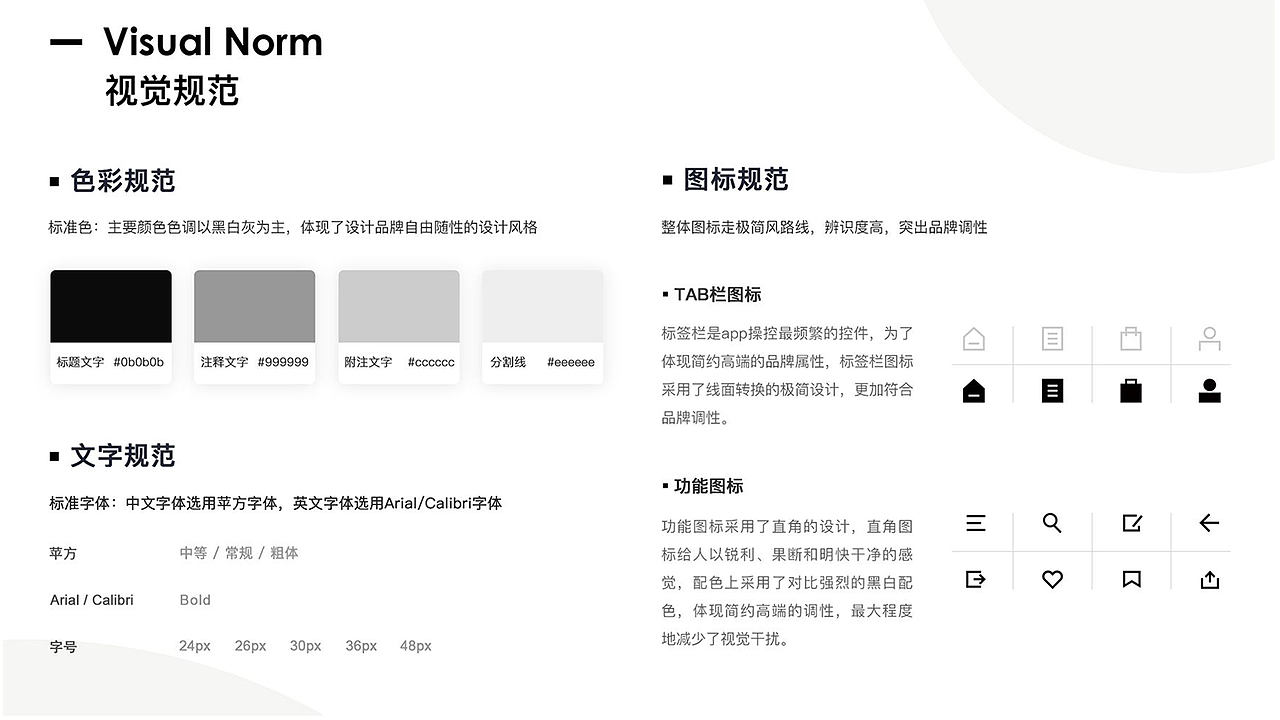Click the 图标规范 section heading
Image resolution: width=1280 pixels, height=720 pixels.
coord(736,180)
